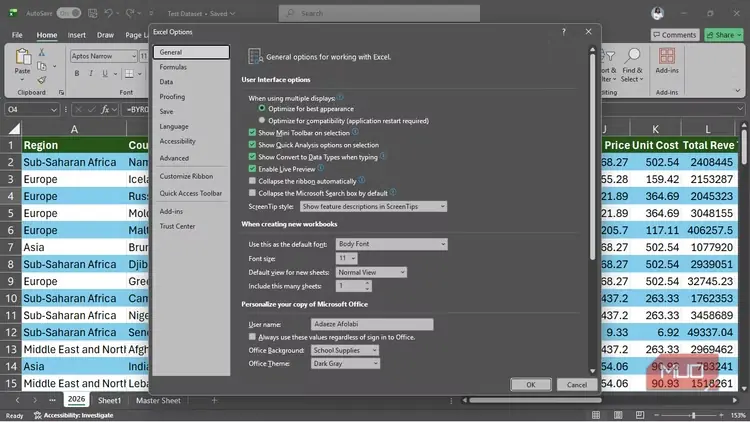Open the File menu
The width and height of the screenshot is (750, 422).
pos(17,35)
